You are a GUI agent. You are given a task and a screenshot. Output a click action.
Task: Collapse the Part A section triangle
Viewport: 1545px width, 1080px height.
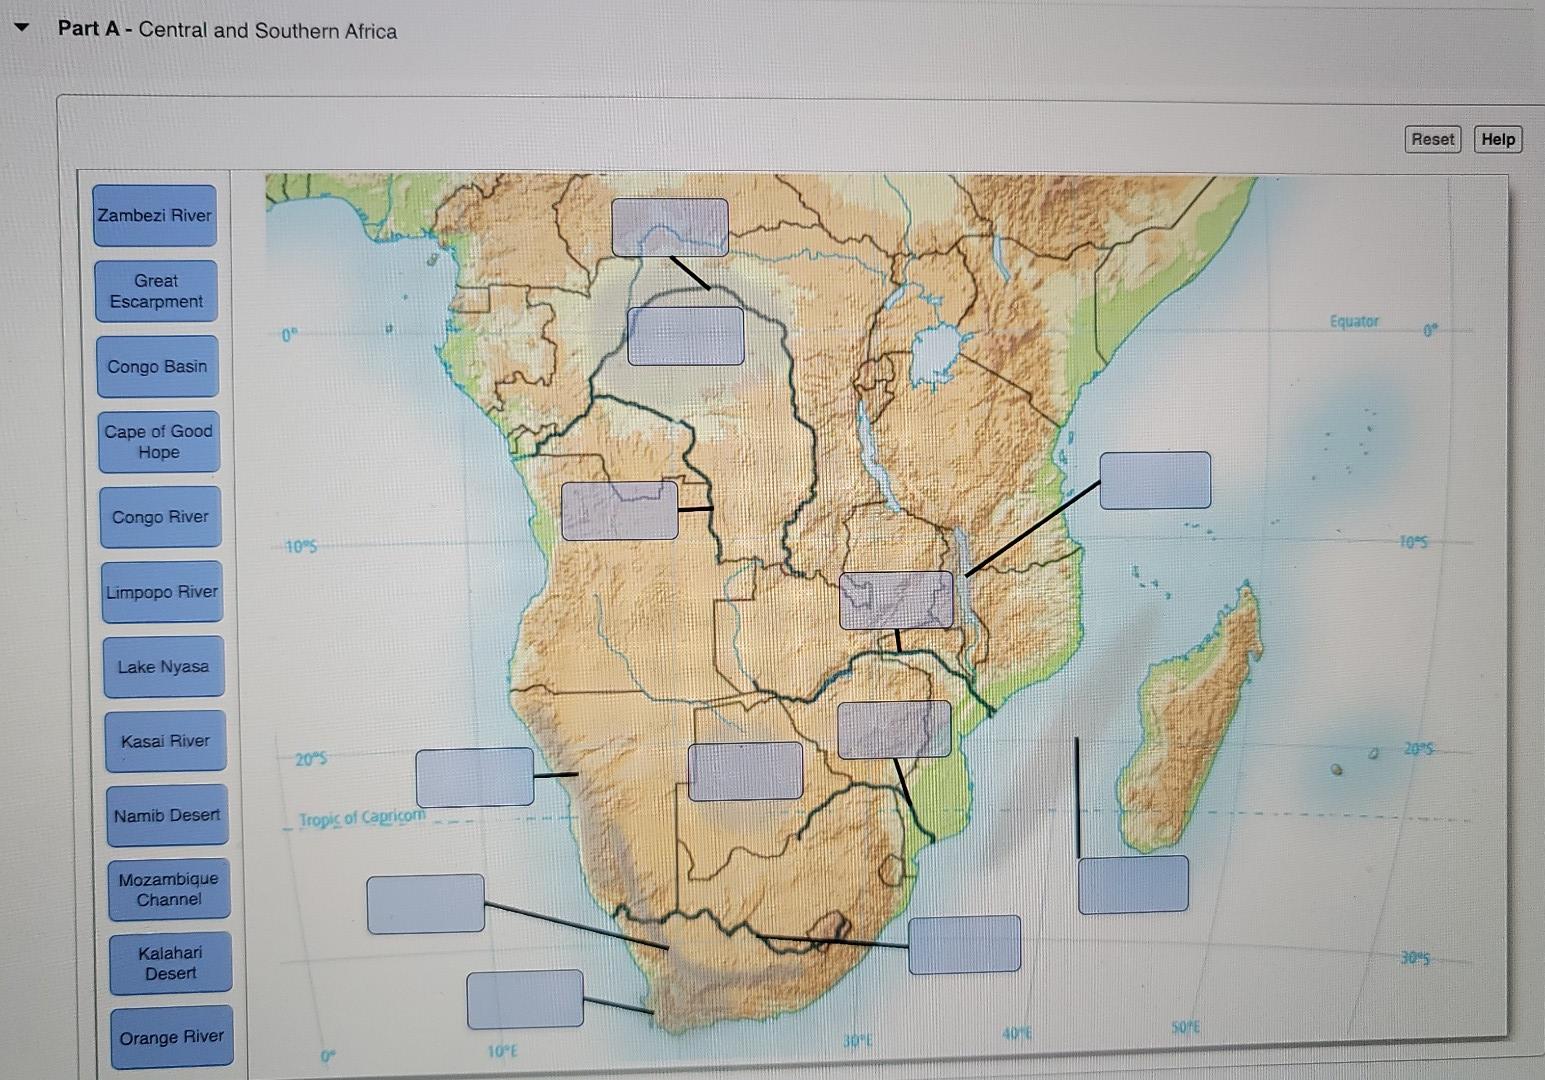click(x=21, y=29)
